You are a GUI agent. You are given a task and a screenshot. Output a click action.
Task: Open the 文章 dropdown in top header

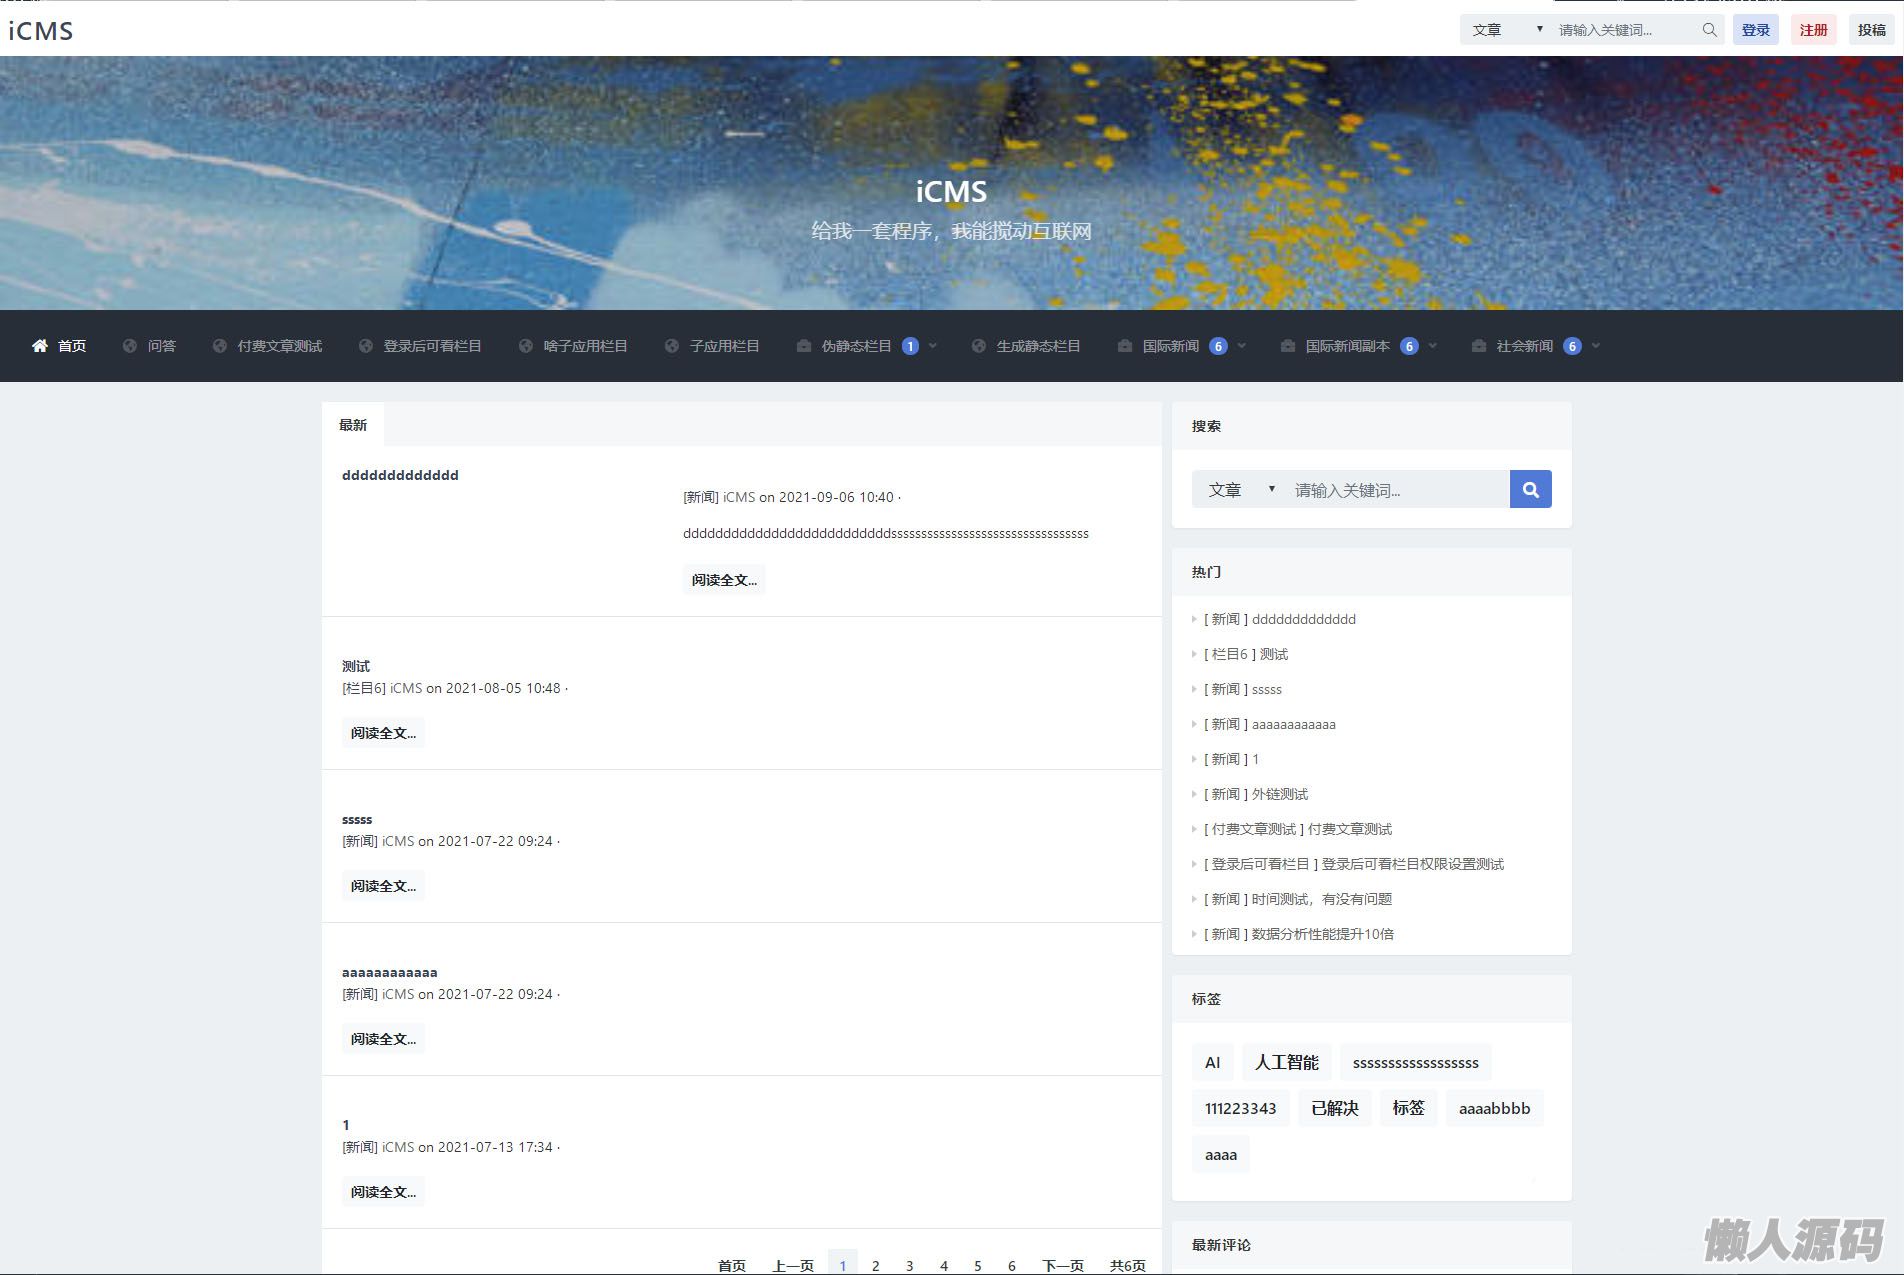[x=1506, y=30]
